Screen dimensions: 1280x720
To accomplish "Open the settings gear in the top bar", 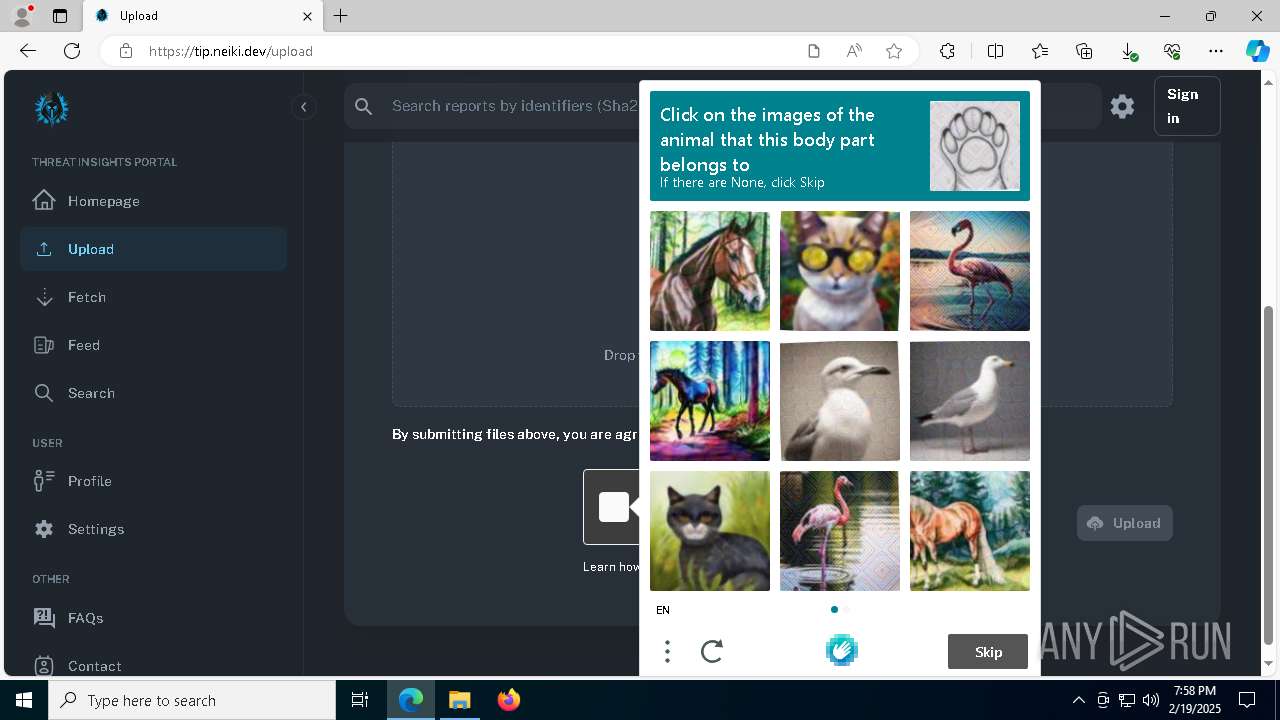I will 1122,106.
